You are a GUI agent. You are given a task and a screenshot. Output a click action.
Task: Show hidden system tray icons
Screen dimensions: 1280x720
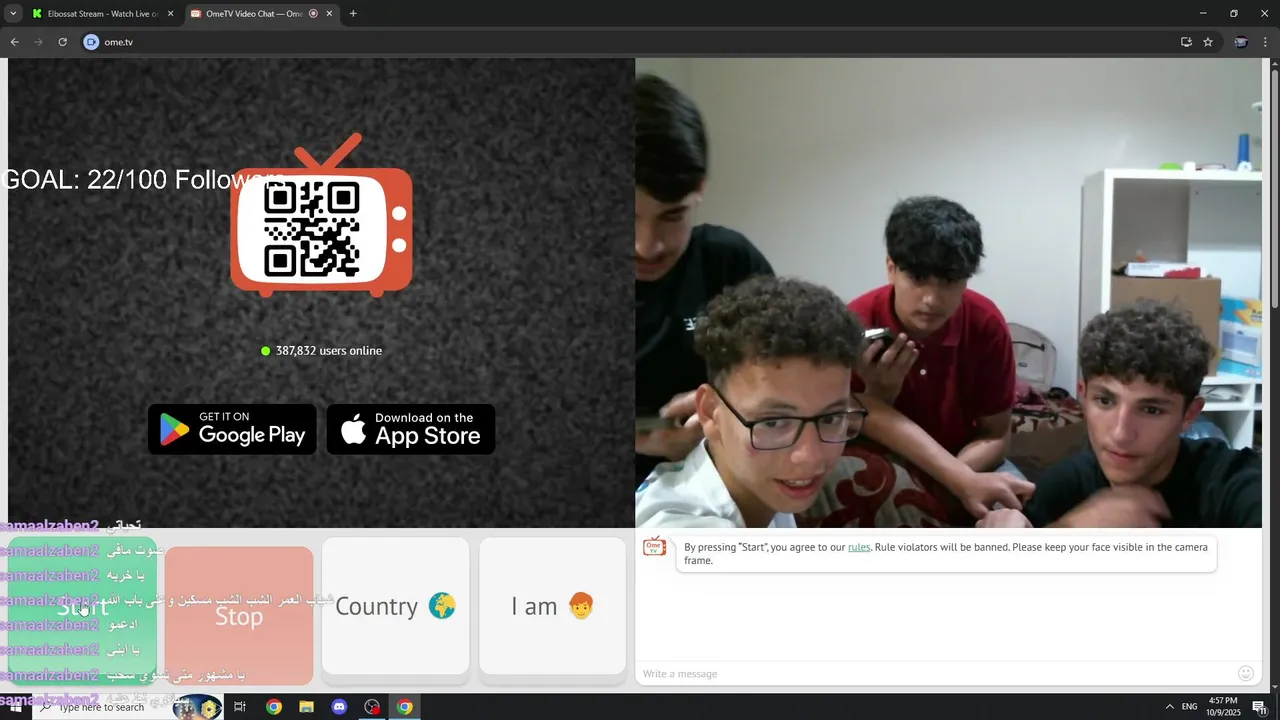(1169, 707)
